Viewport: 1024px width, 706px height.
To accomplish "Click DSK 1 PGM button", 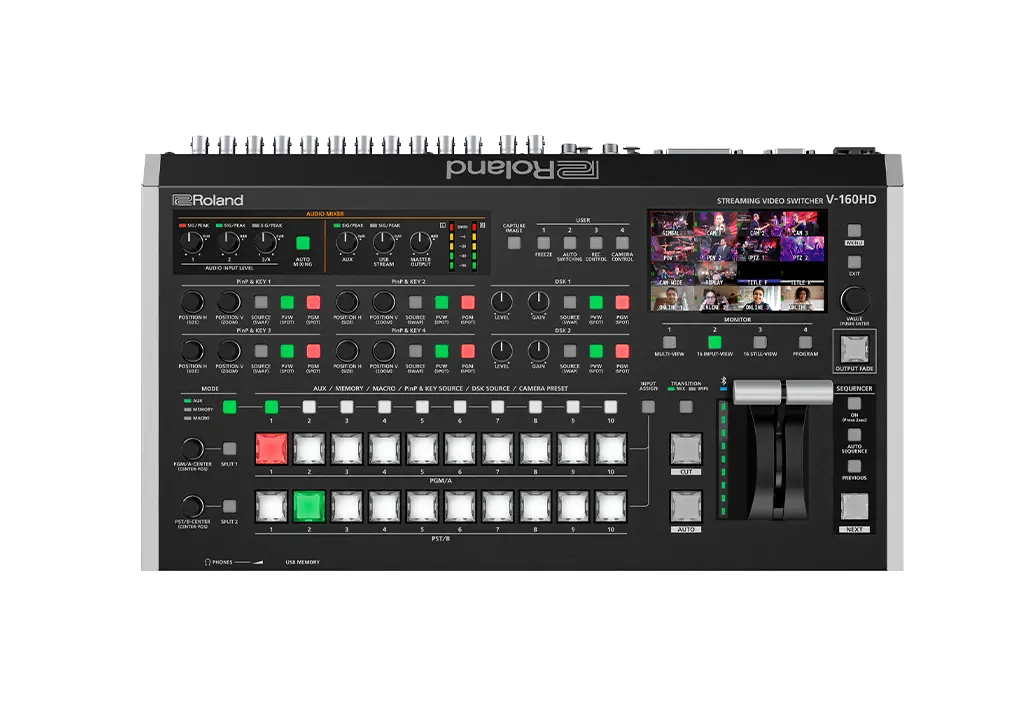I will (x=622, y=302).
